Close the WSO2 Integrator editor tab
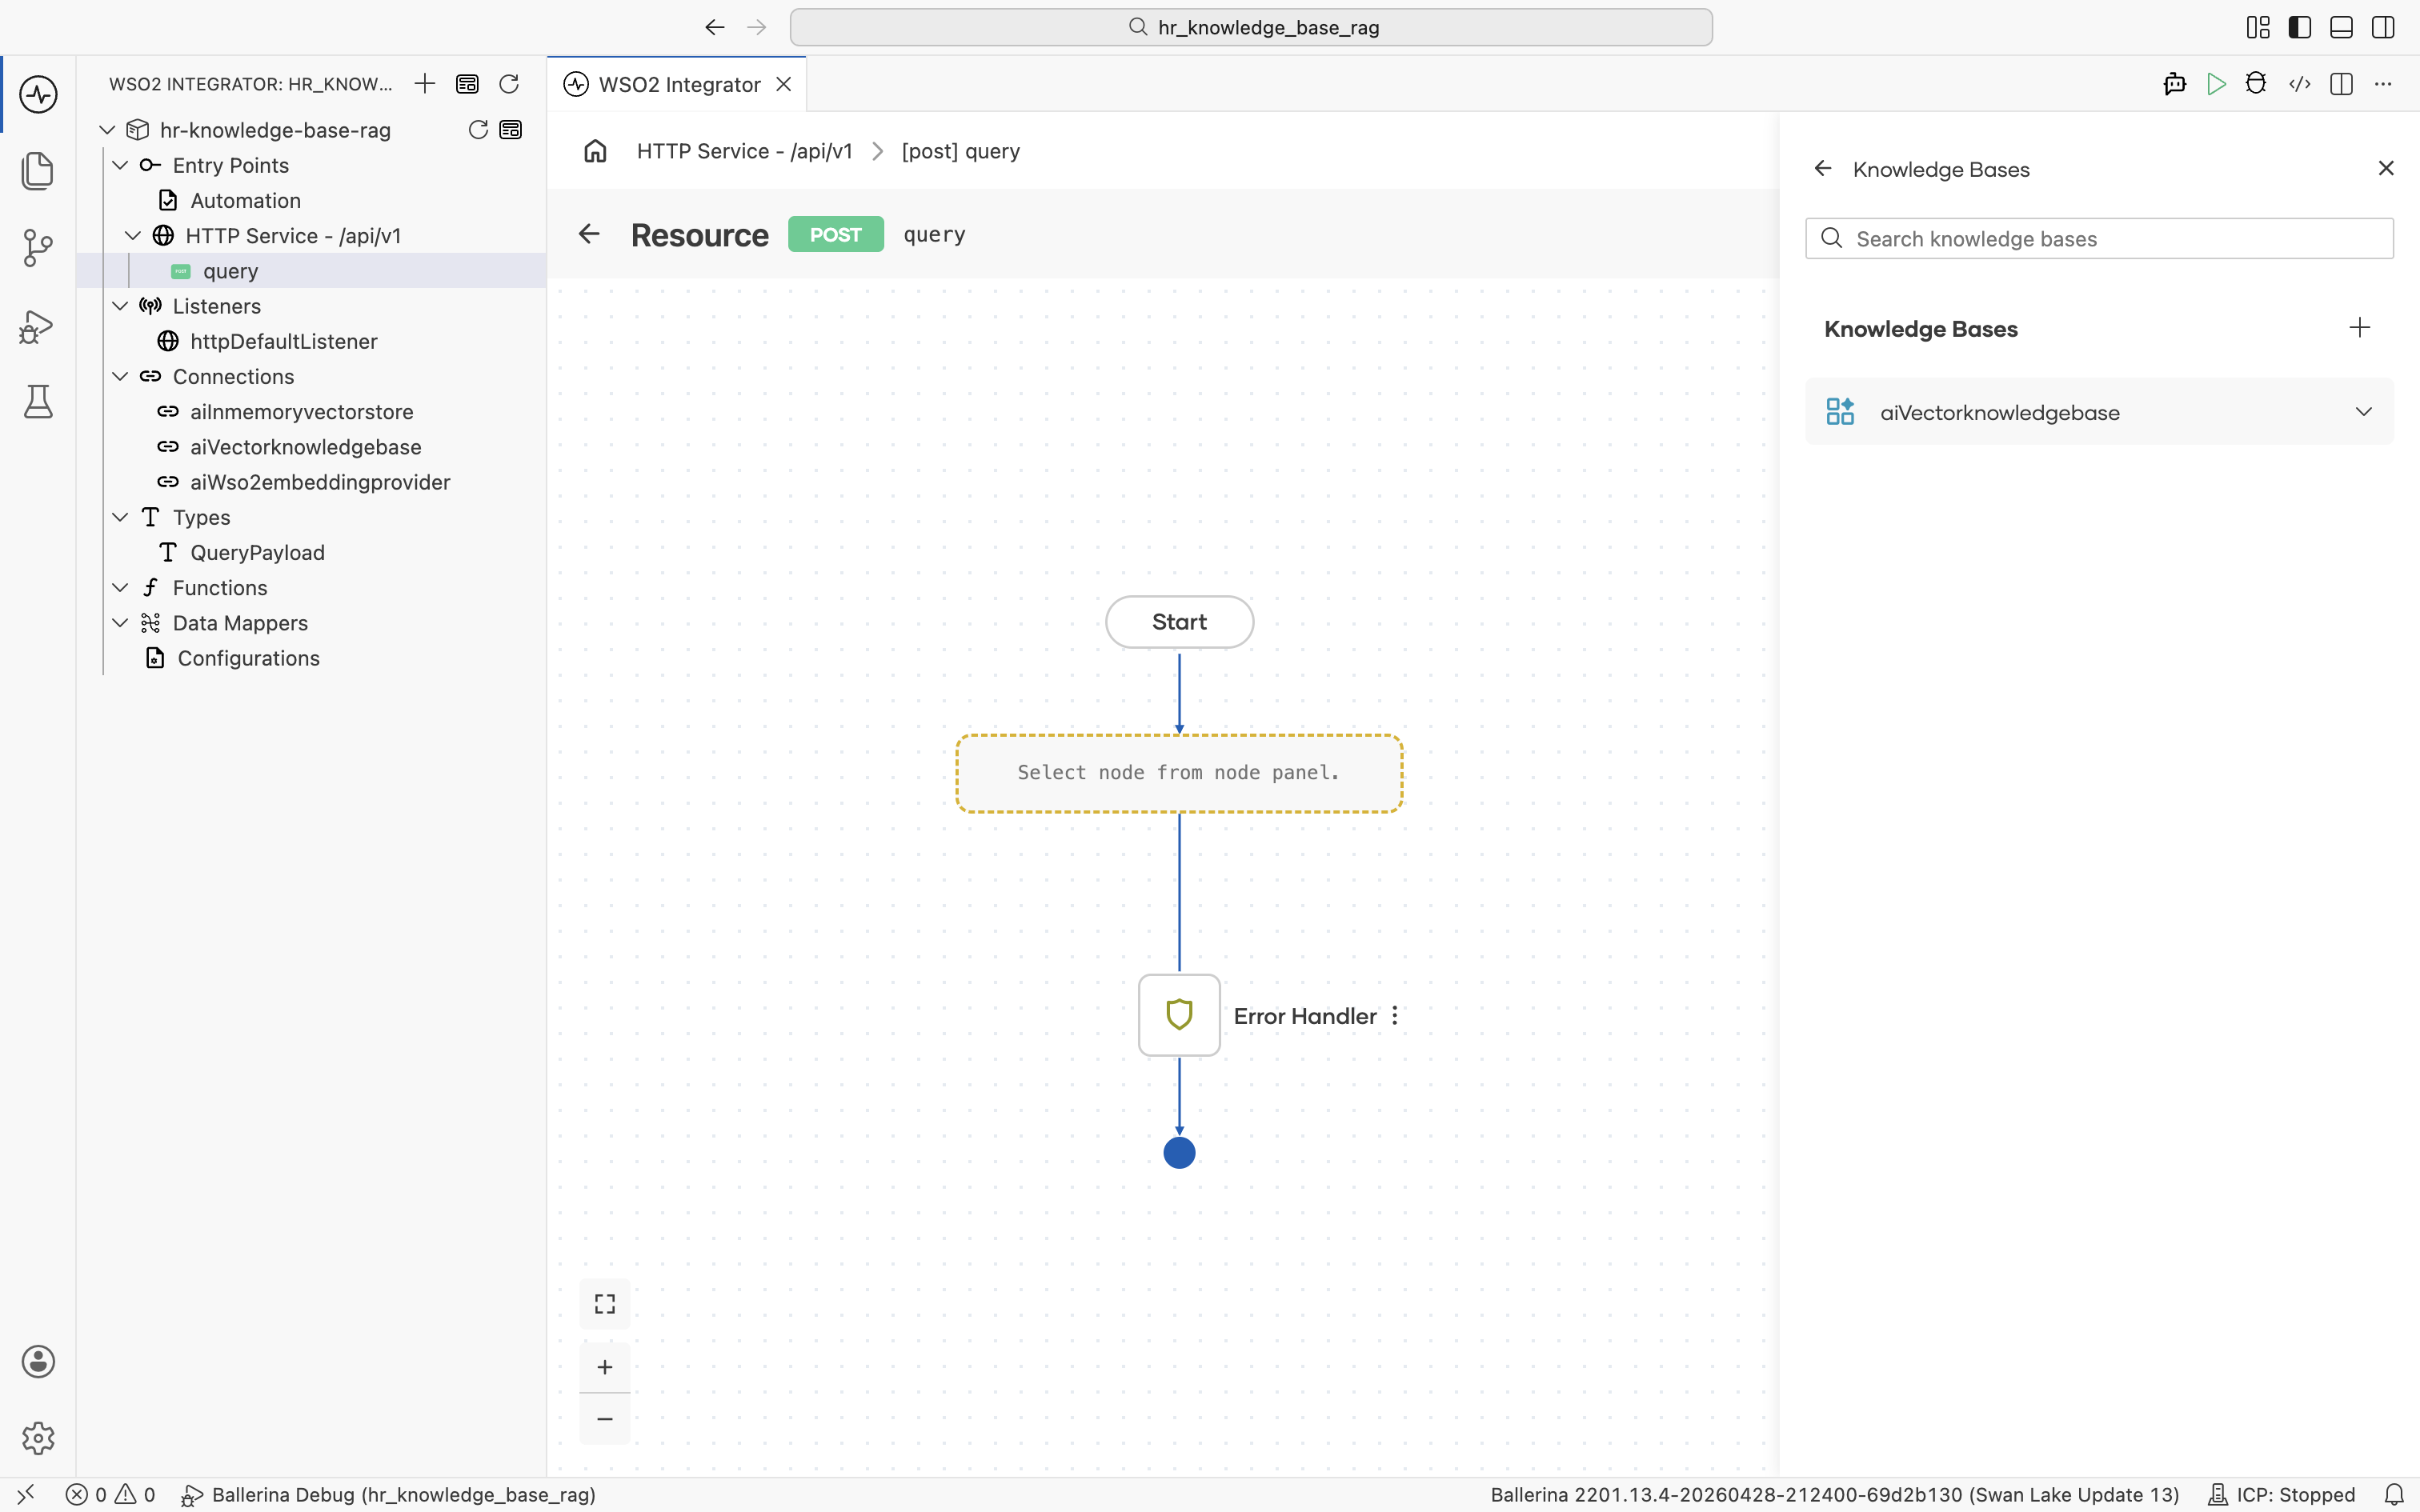The image size is (2420, 1512). (784, 84)
